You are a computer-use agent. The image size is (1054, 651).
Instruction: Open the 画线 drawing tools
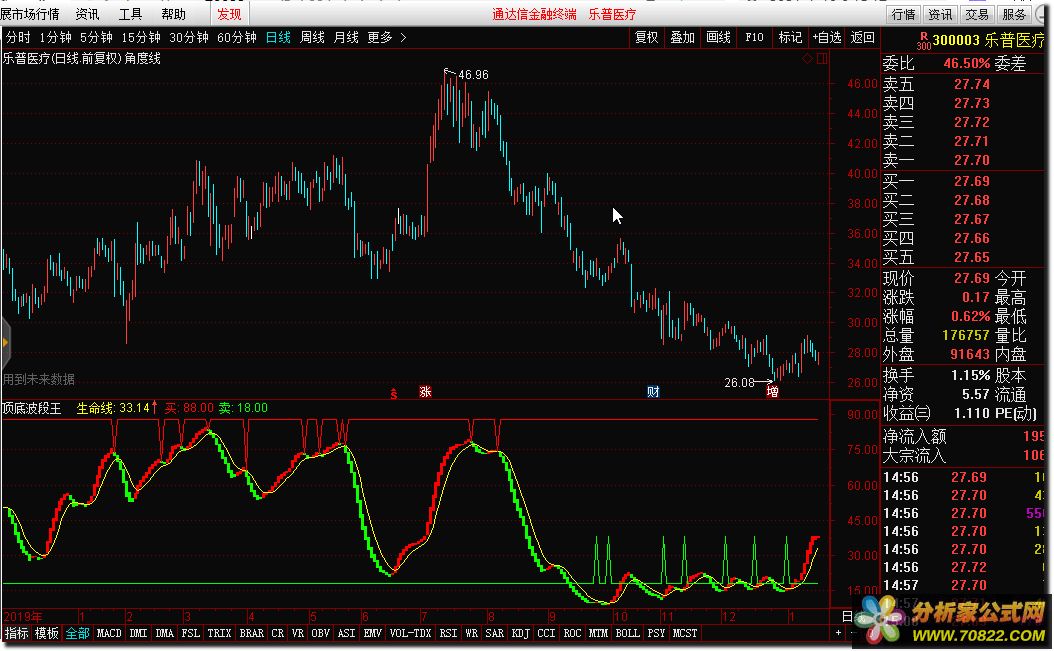click(718, 38)
